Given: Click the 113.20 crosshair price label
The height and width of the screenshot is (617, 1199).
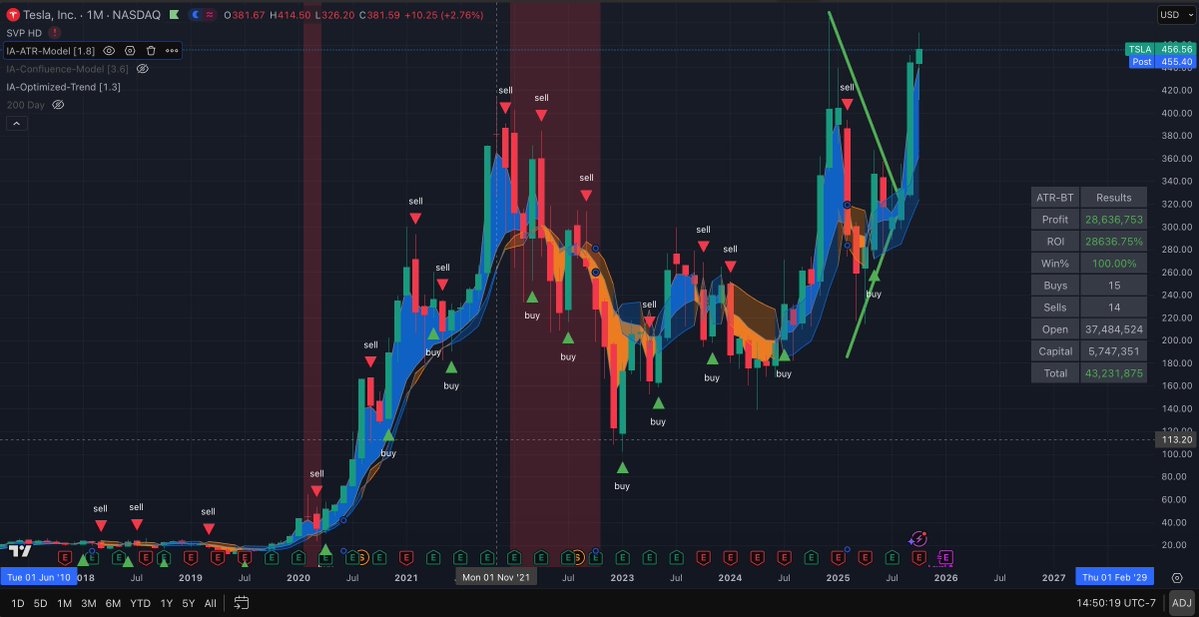Looking at the screenshot, I should click(1176, 440).
